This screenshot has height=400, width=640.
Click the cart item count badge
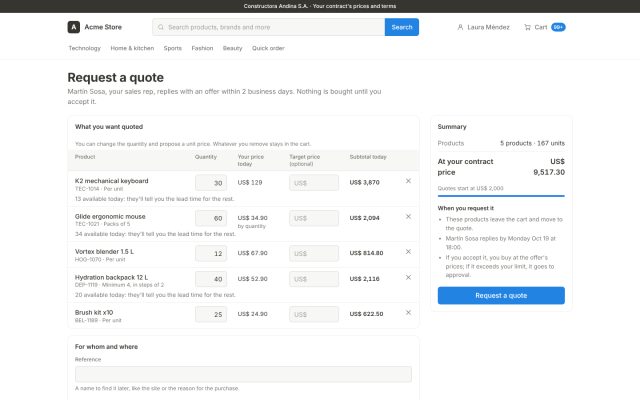[x=558, y=27]
